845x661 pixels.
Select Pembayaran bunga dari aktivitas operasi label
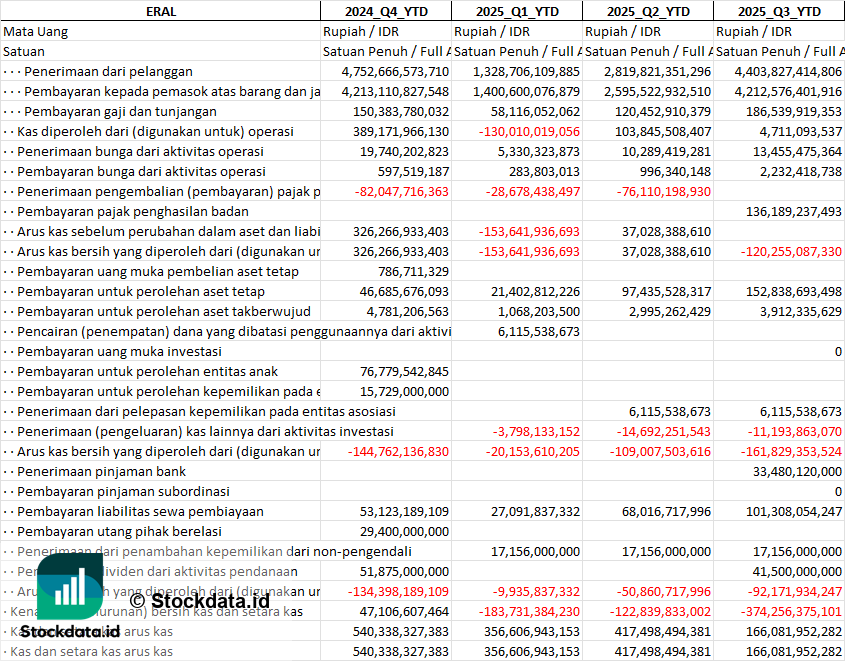(141, 171)
